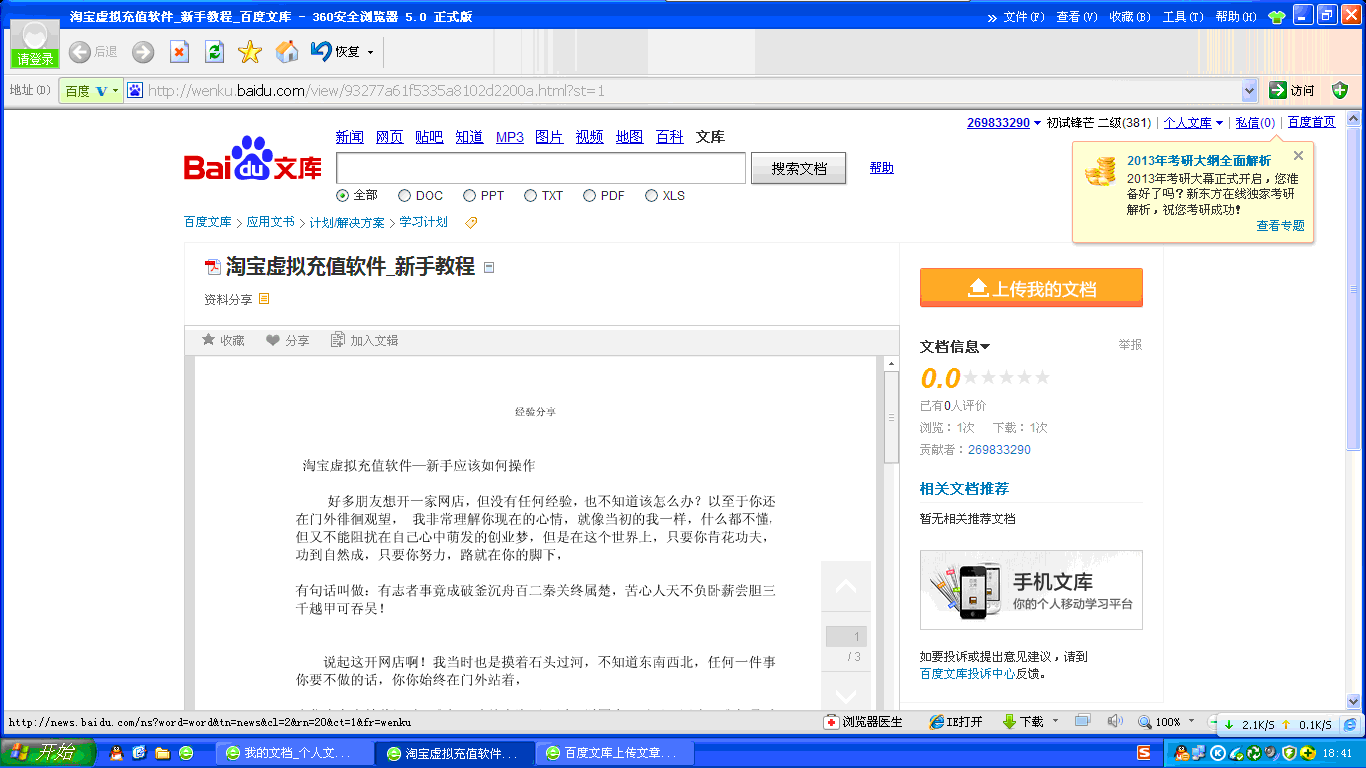Open the 恢复 dropdown arrow

(370, 52)
